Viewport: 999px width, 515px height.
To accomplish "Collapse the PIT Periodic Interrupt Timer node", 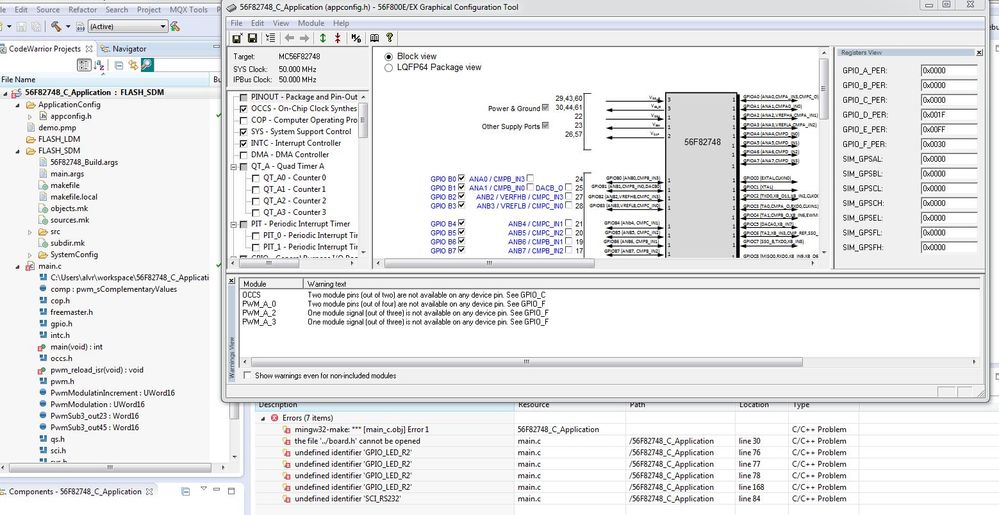I will [233, 224].
